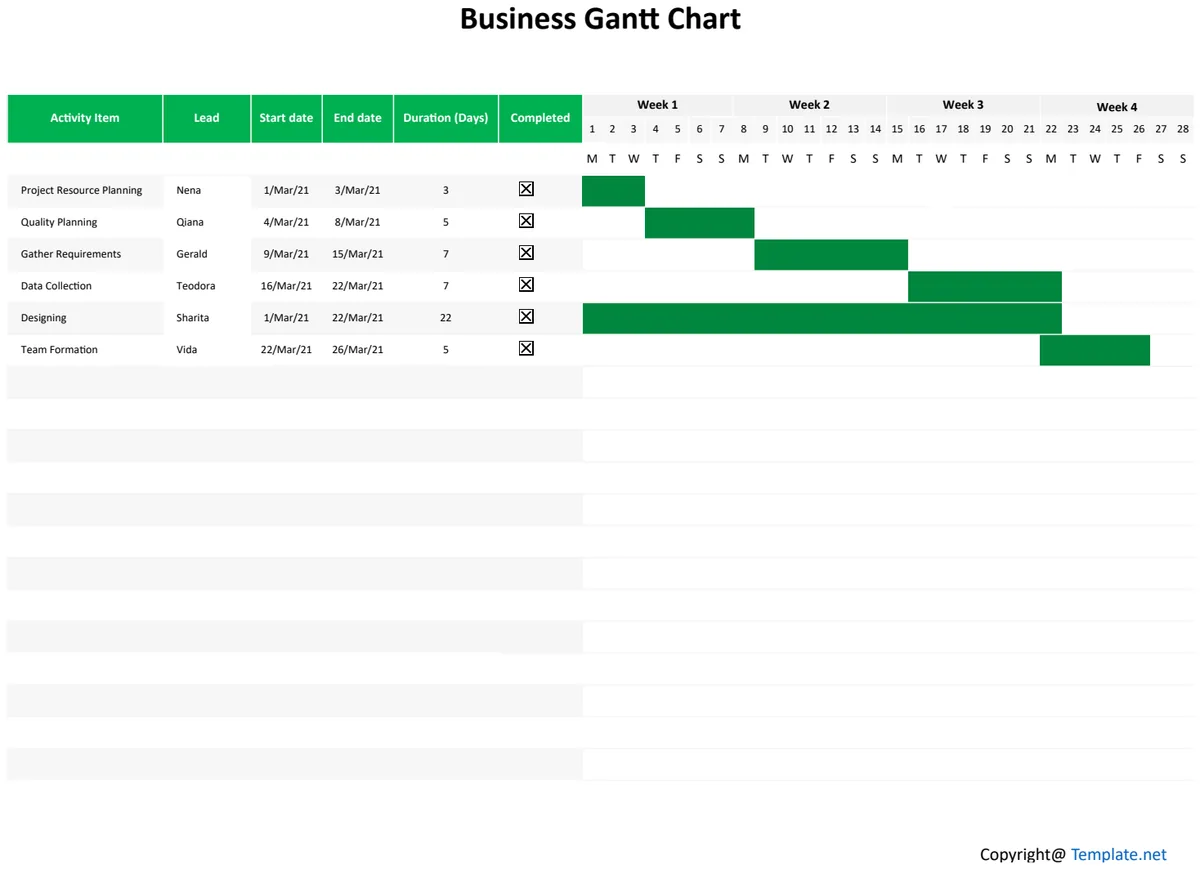This screenshot has width=1200, height=869.
Task: Select the Week 4 header
Action: click(1117, 107)
